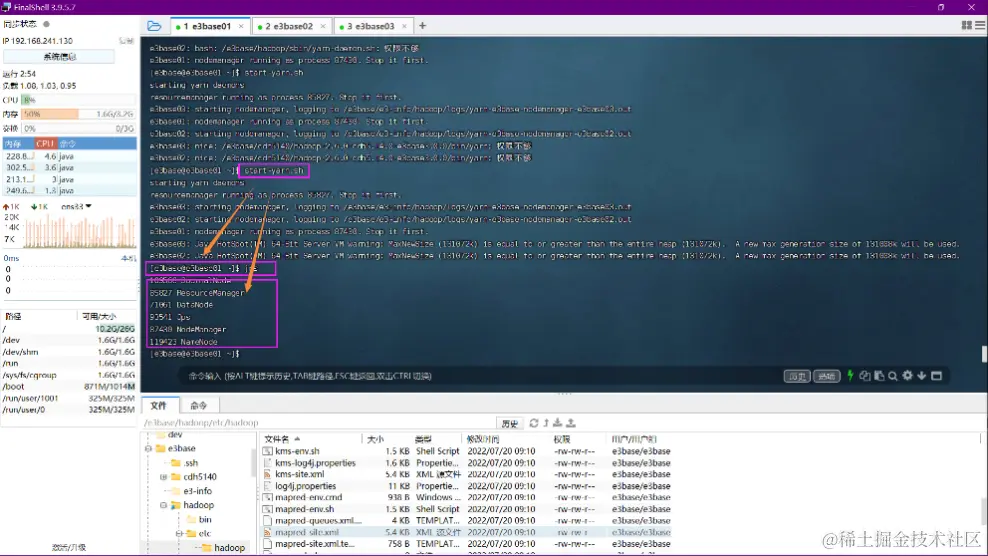
Task: Select the .ssh folder in tree
Action: 185,463
